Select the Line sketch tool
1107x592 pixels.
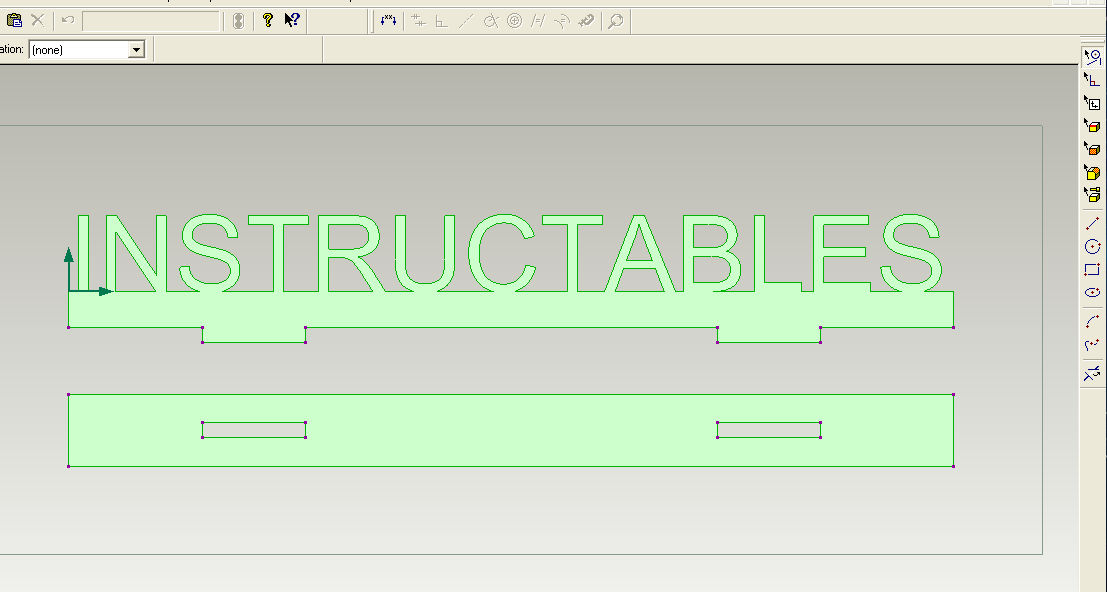pos(1092,224)
